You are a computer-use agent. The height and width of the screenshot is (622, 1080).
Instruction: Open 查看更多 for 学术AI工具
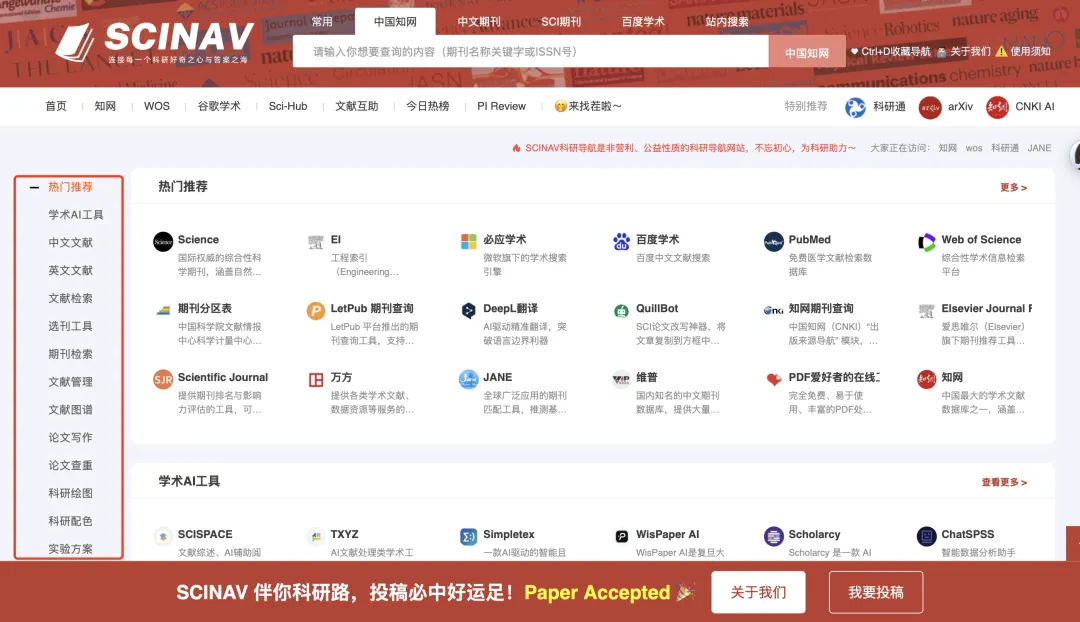click(1004, 482)
